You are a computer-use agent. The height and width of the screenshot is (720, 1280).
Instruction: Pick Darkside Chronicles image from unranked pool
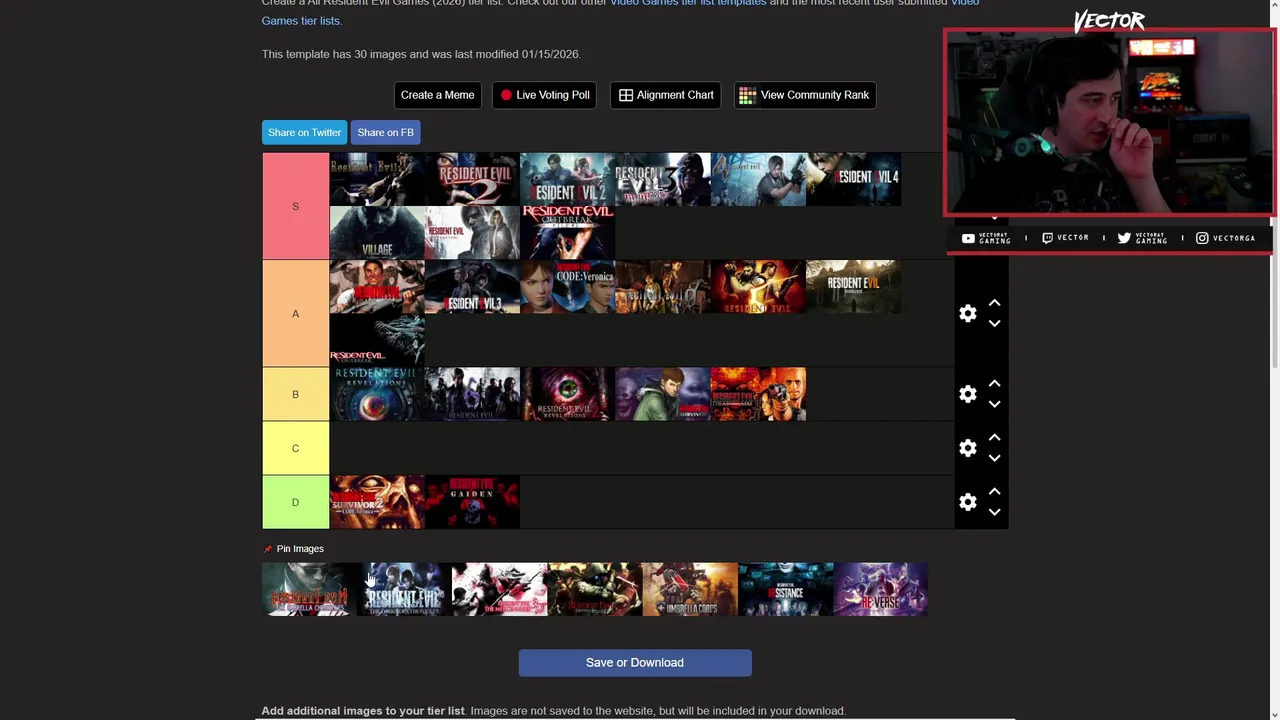[404, 589]
